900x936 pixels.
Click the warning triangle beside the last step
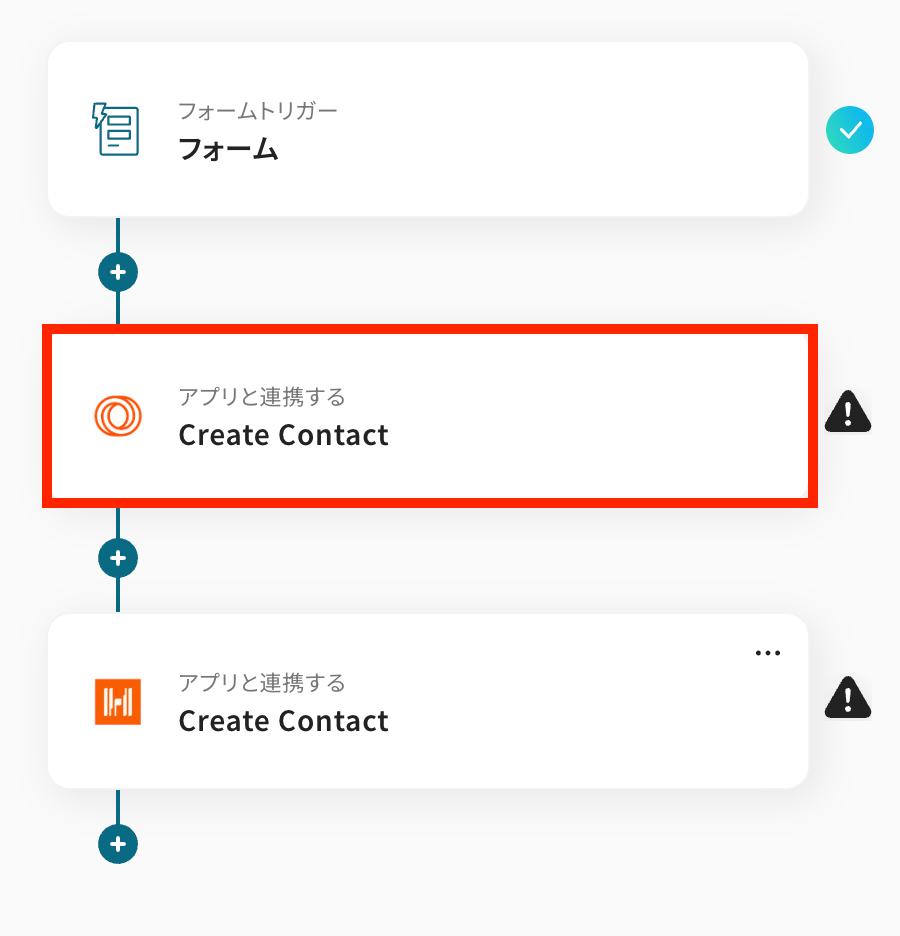coord(848,697)
